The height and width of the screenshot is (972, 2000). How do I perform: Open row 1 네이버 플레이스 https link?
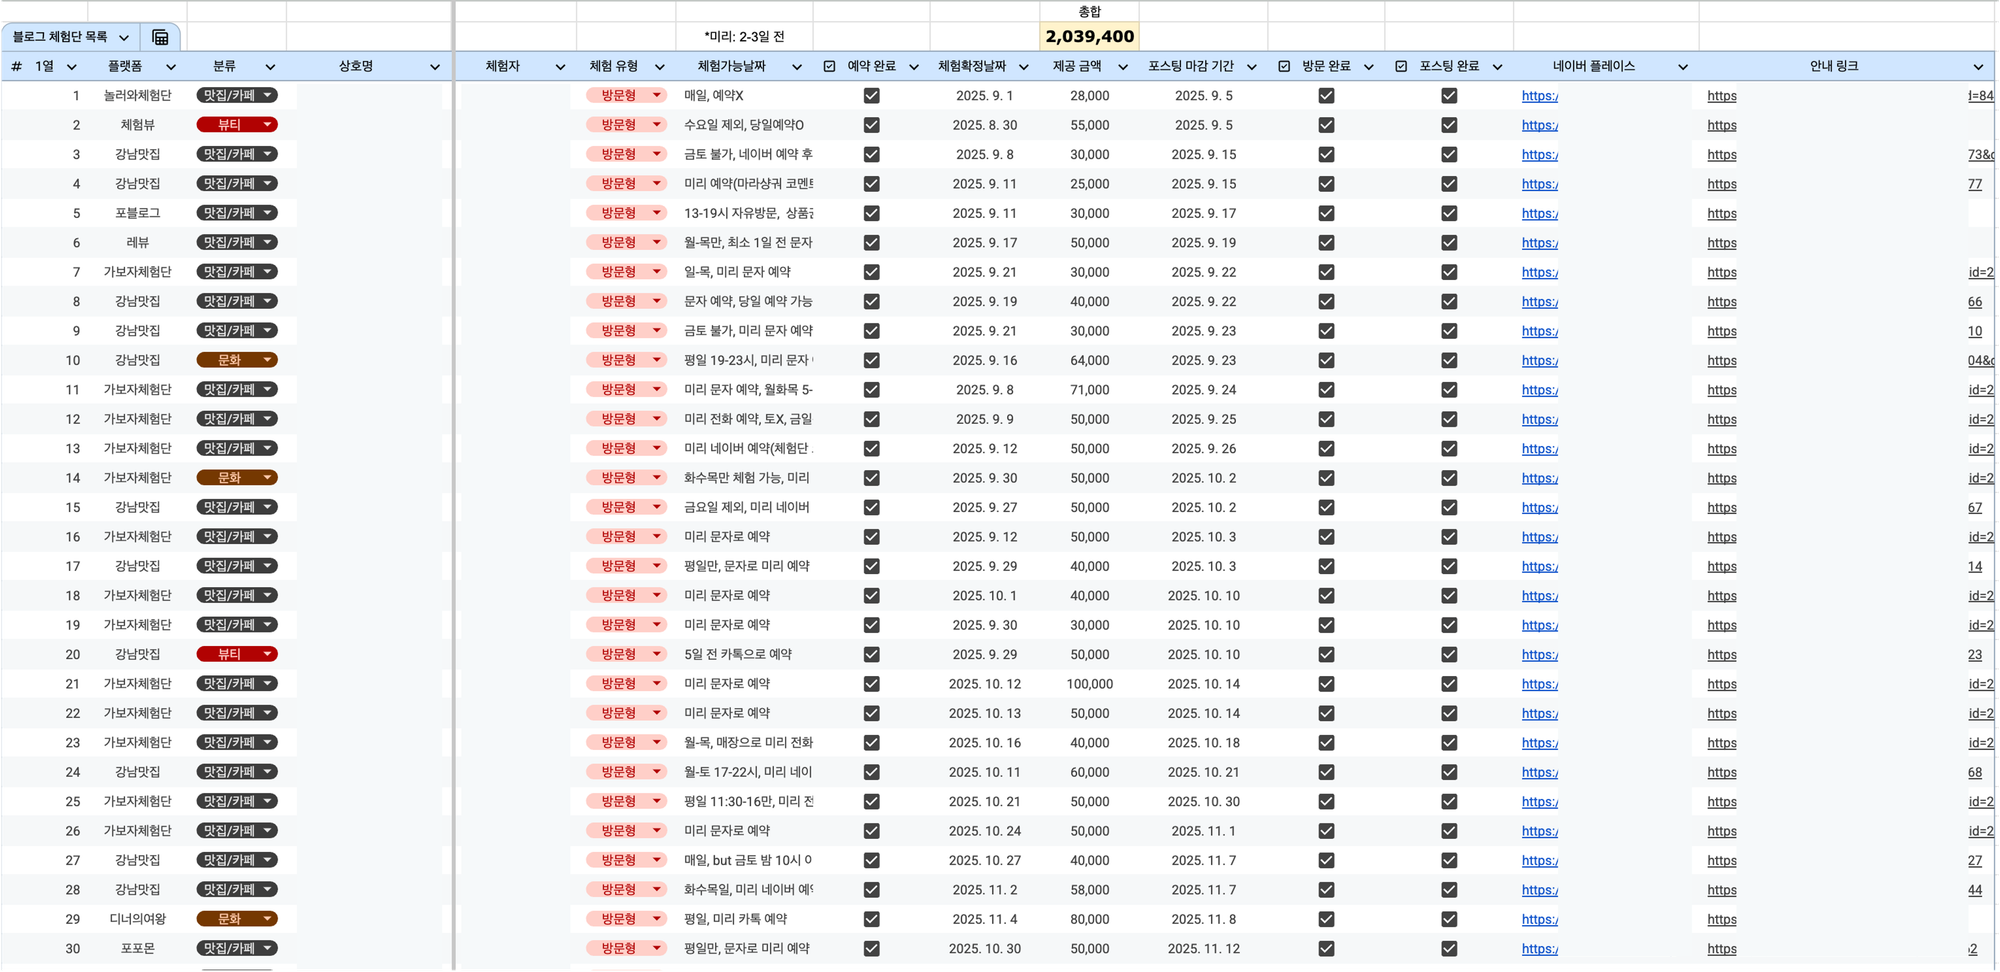coord(1539,96)
